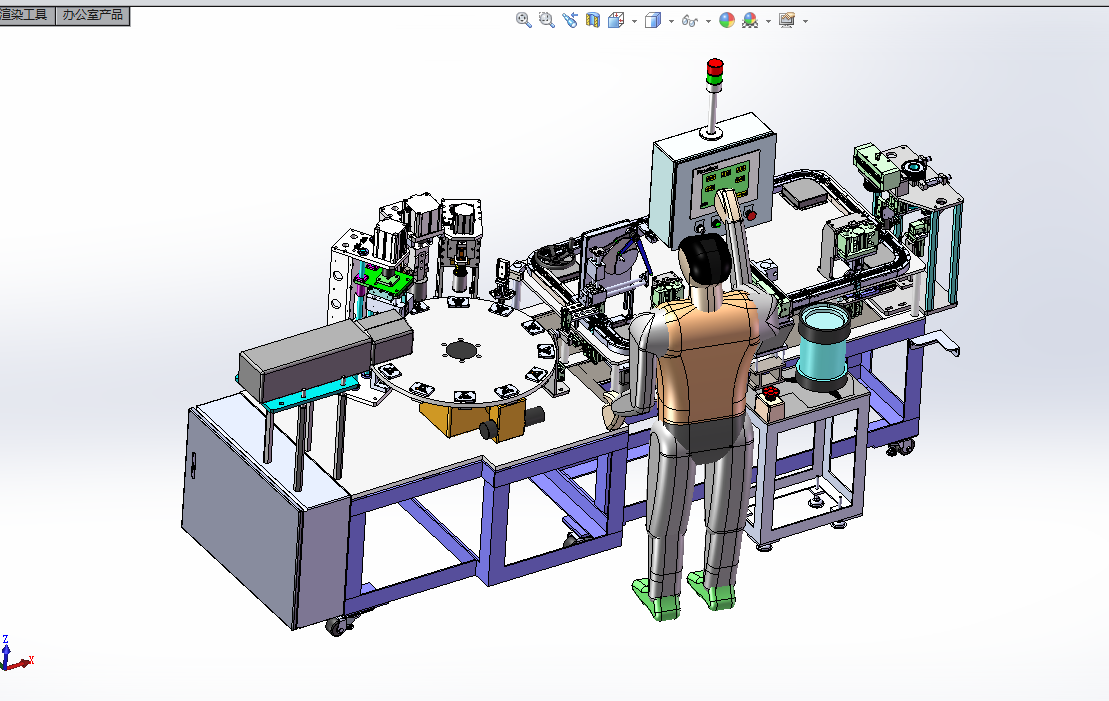
Task: Open the Hide/Show Items dropdown arrow
Action: click(708, 20)
